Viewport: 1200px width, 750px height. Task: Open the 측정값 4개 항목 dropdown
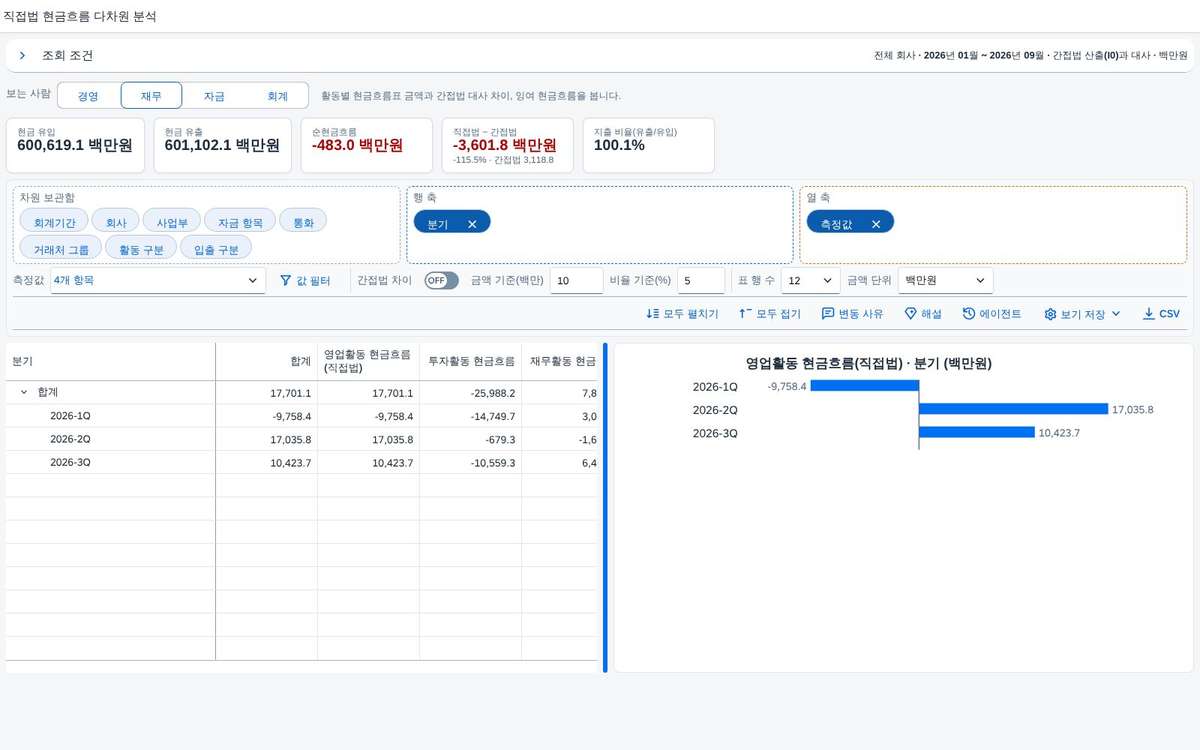coord(157,281)
